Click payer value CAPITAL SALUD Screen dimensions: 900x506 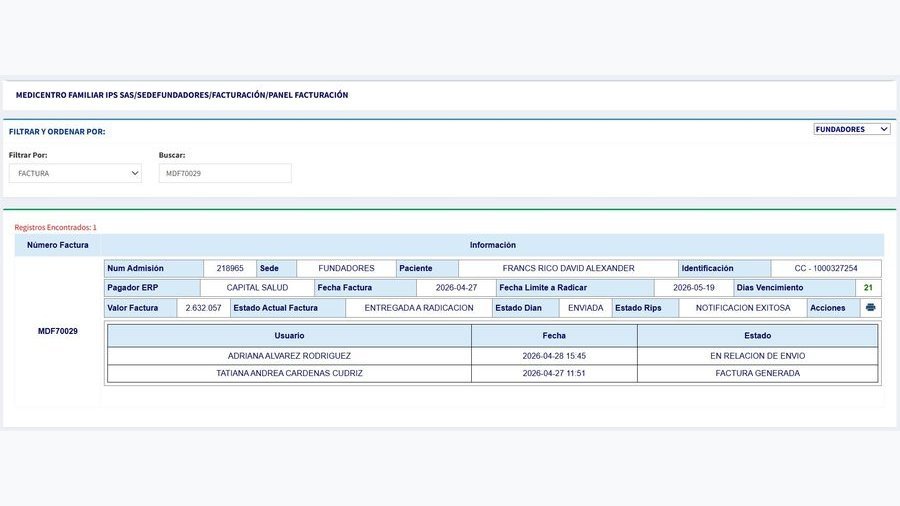(x=257, y=287)
